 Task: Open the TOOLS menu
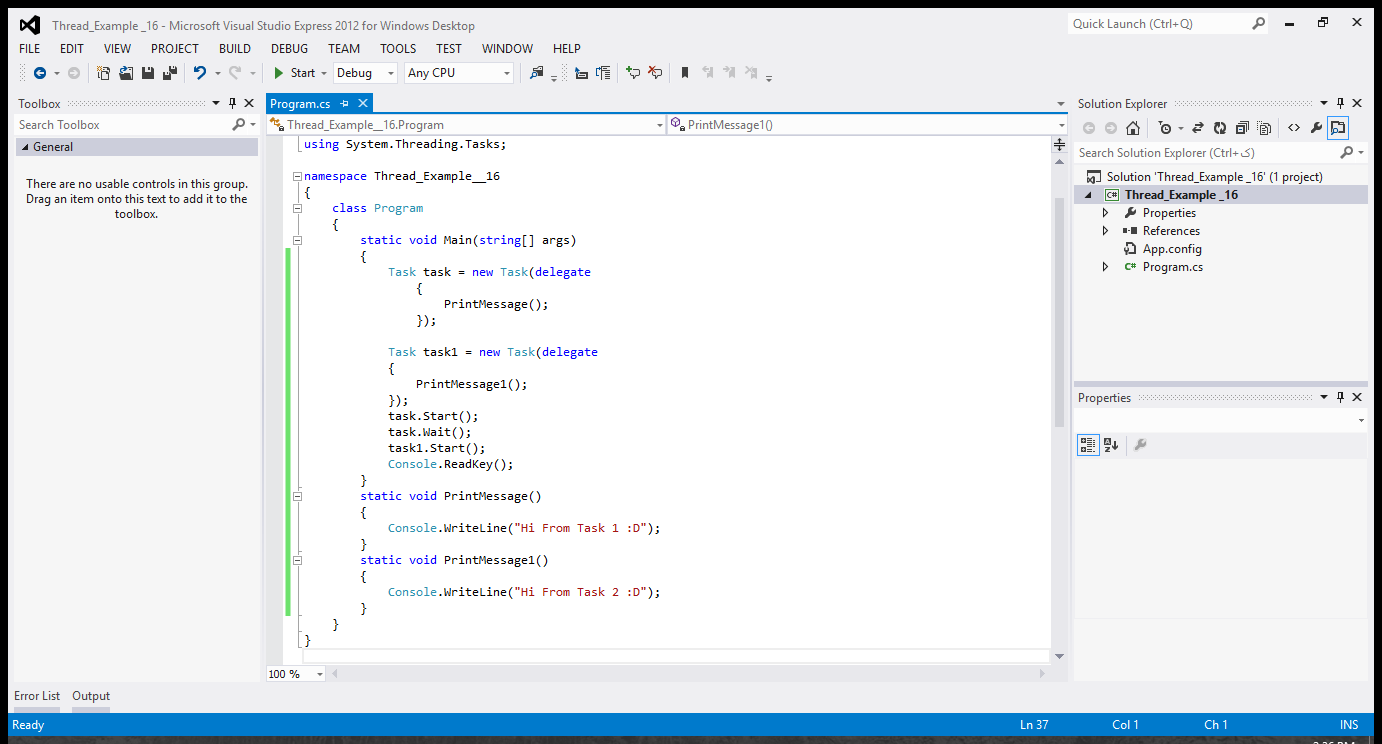pyautogui.click(x=398, y=48)
